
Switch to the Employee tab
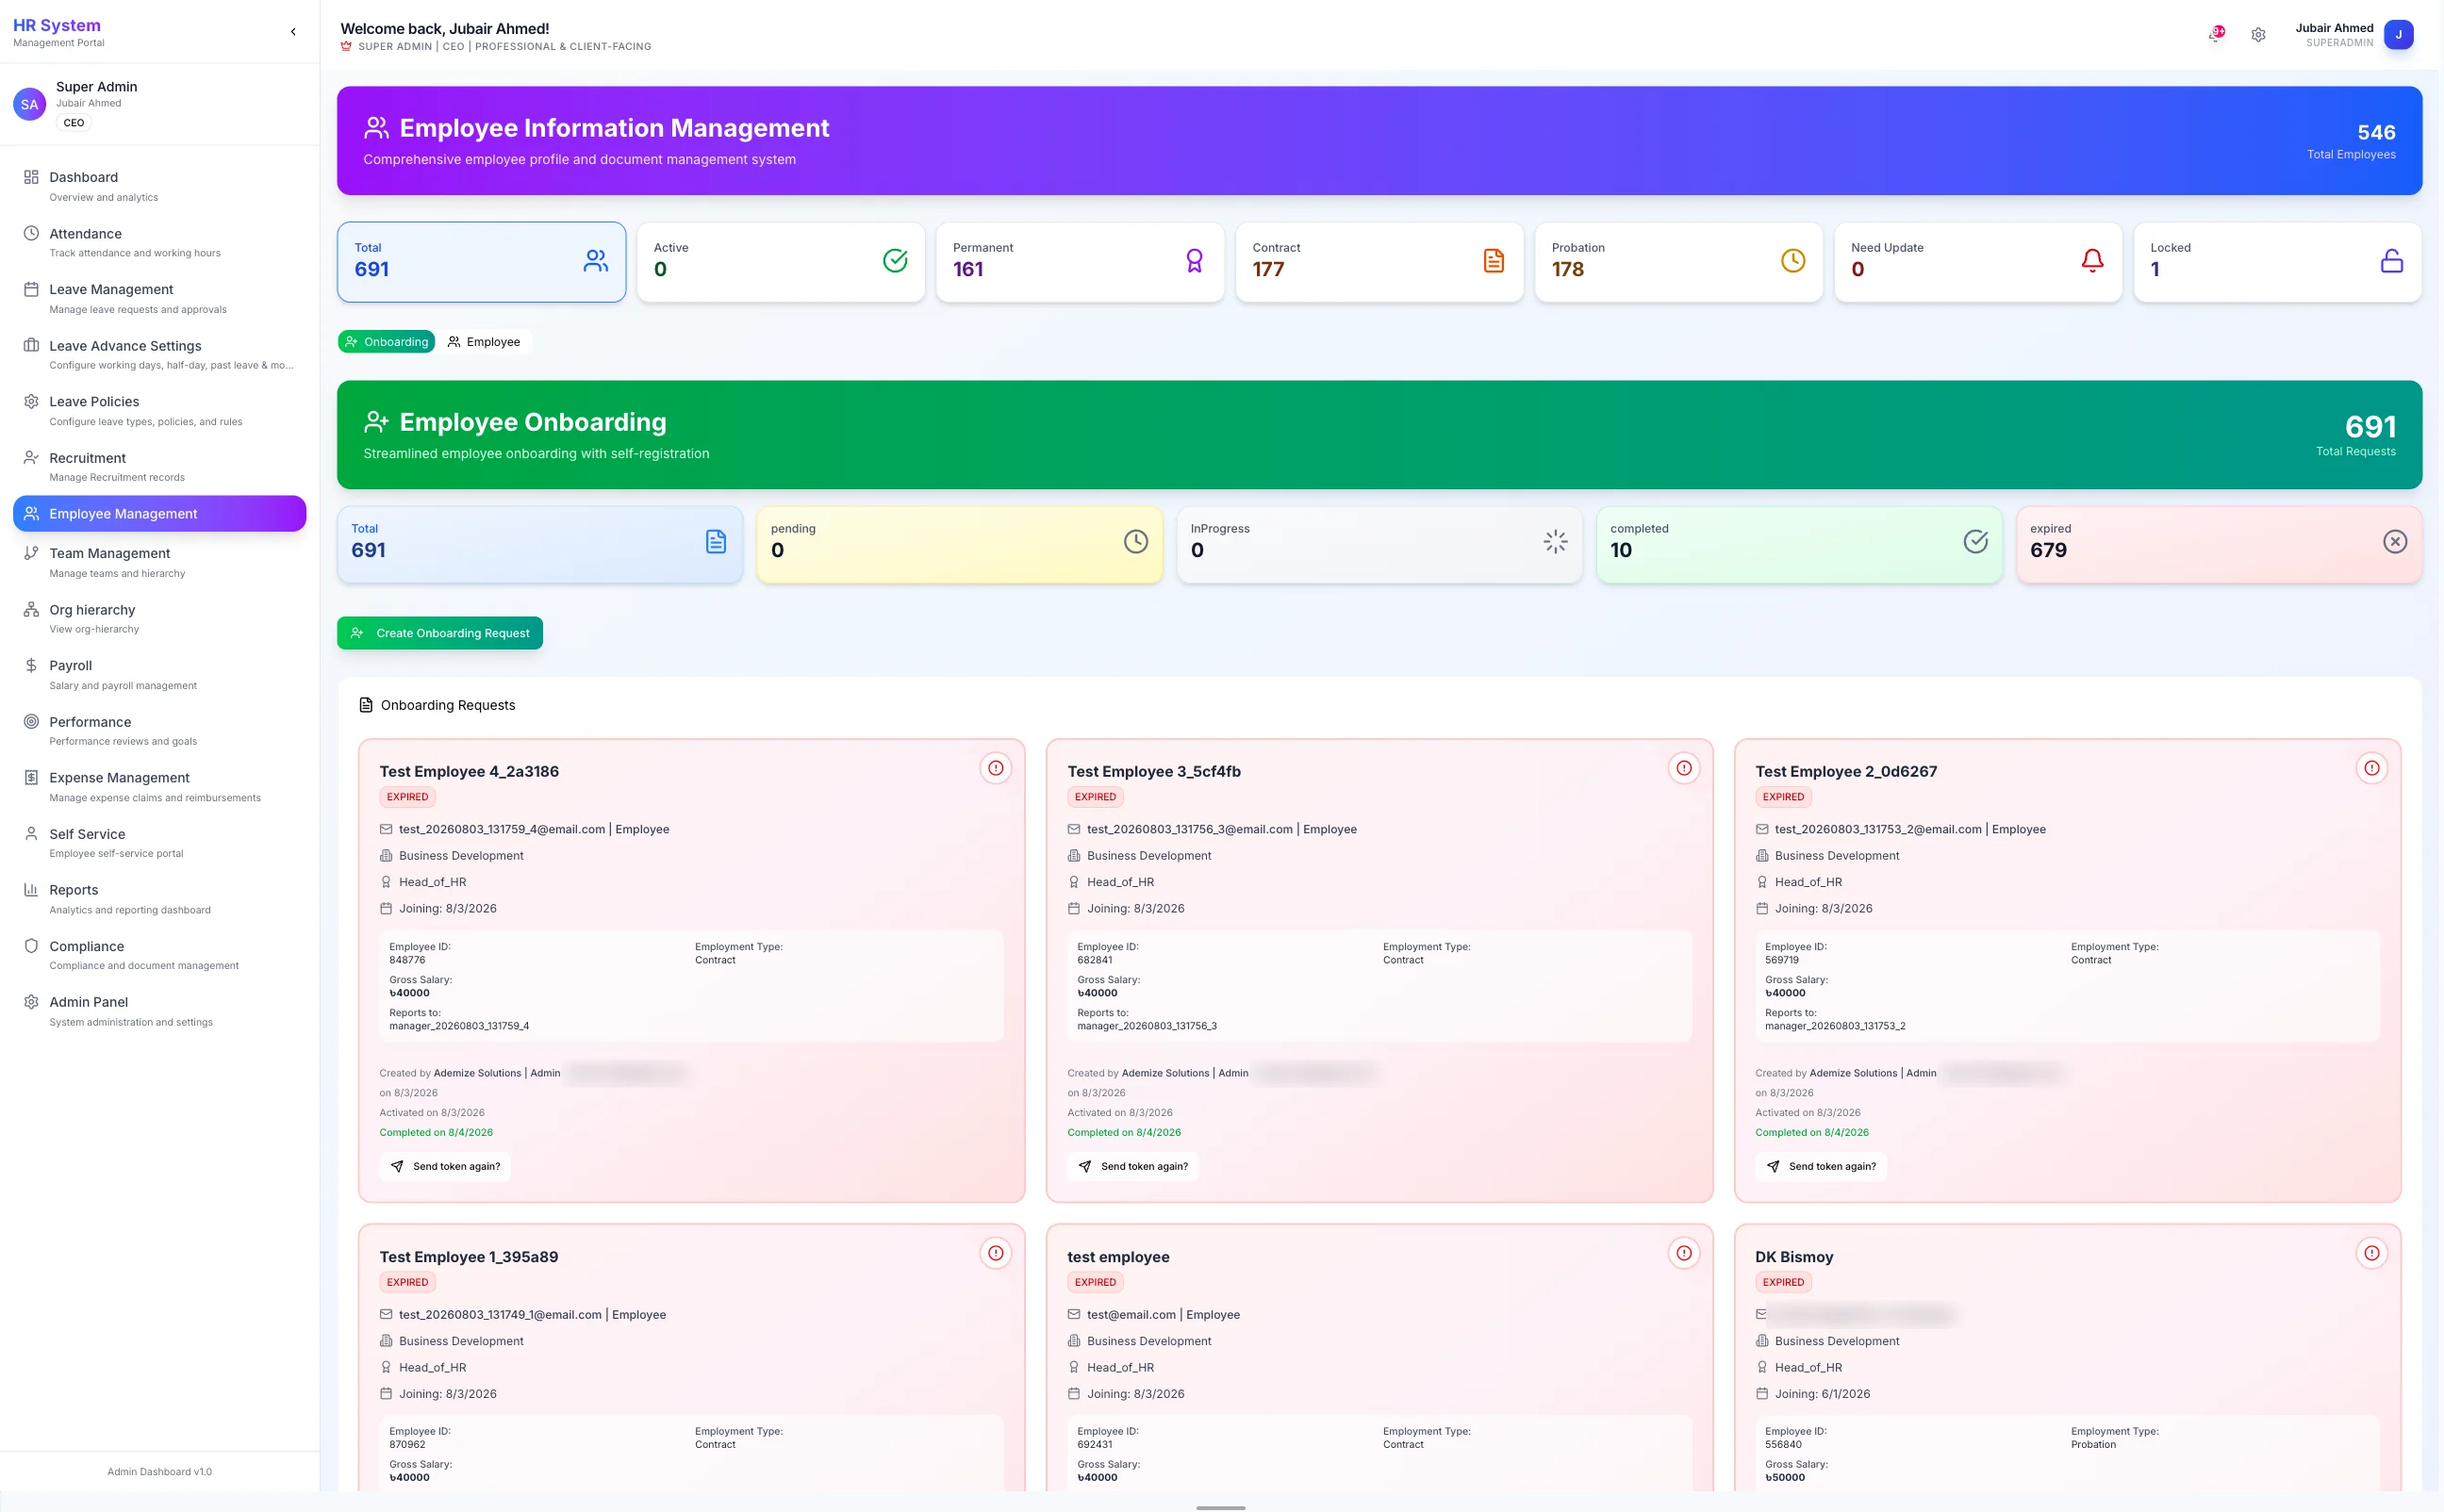(484, 342)
